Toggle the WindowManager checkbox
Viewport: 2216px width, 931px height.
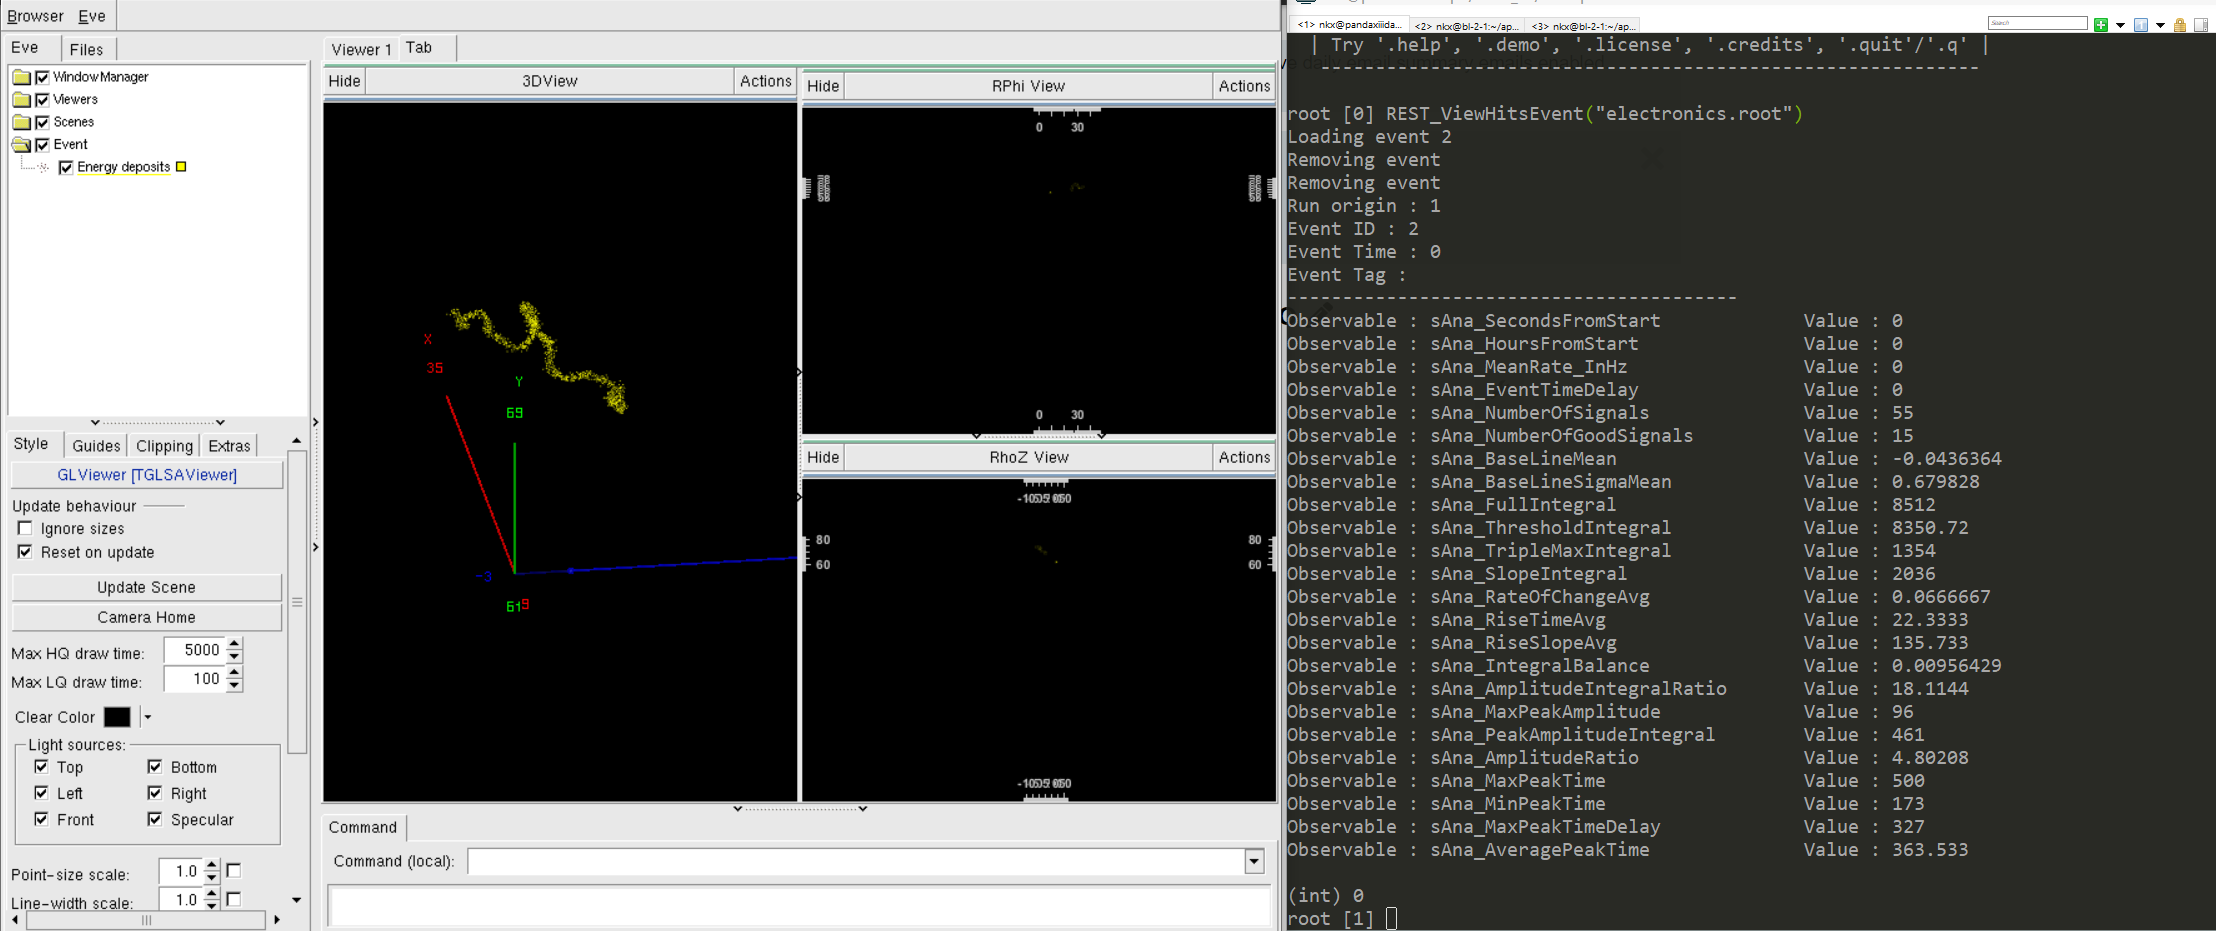[42, 77]
